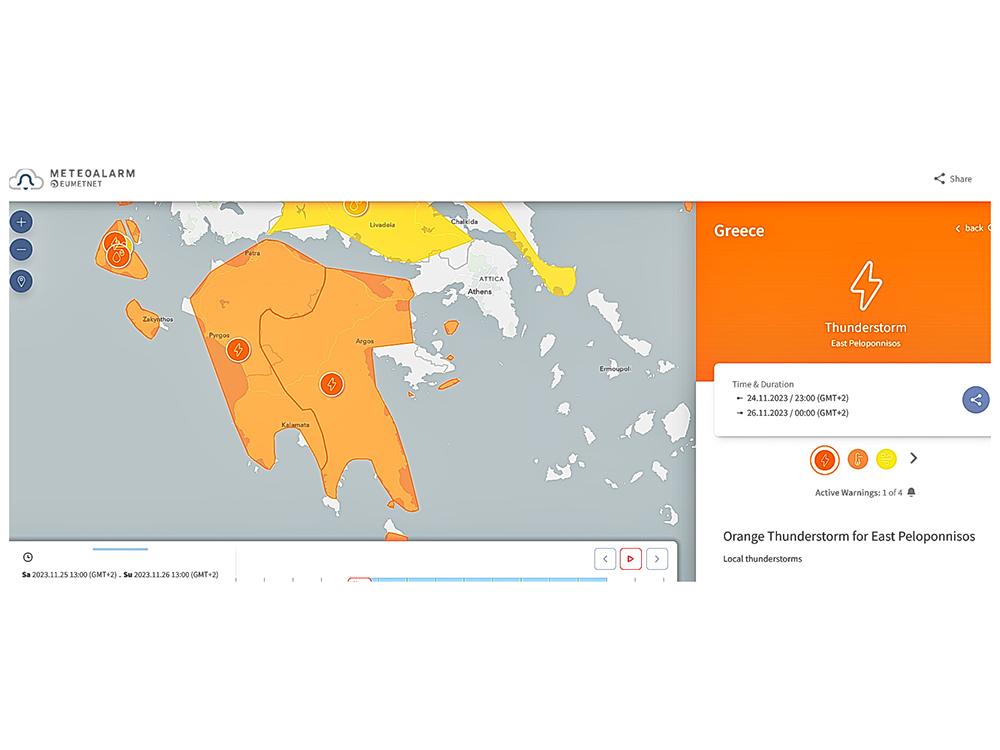This screenshot has height=750, width=1000.
Task: Click the blue share button in duration card
Action: [x=976, y=400]
